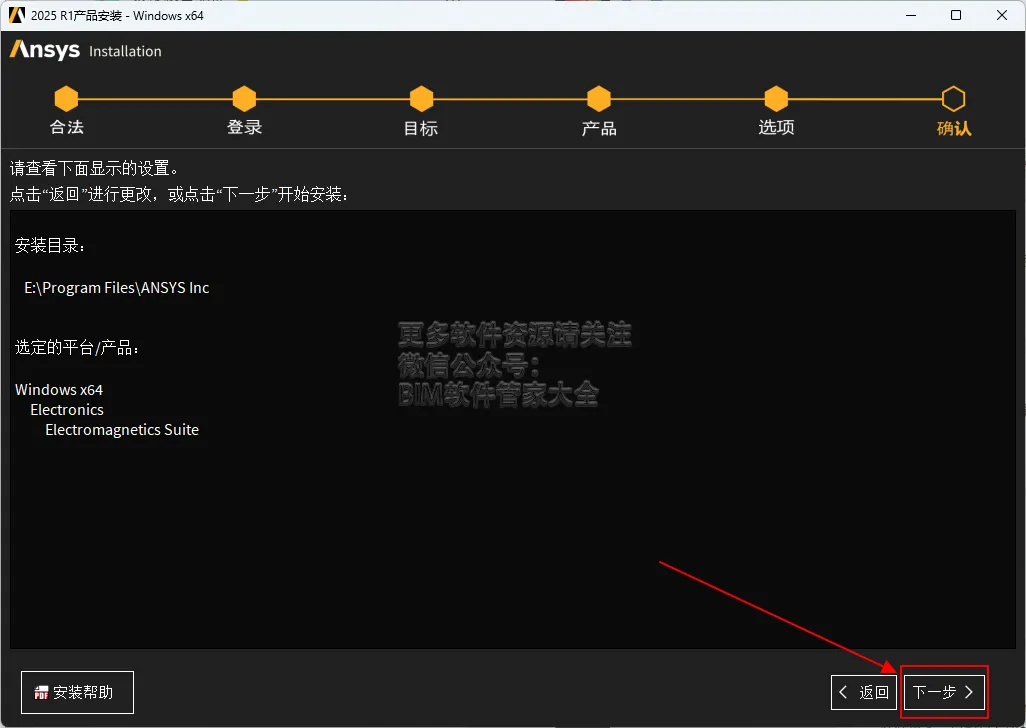Close the installer window

[1002, 15]
